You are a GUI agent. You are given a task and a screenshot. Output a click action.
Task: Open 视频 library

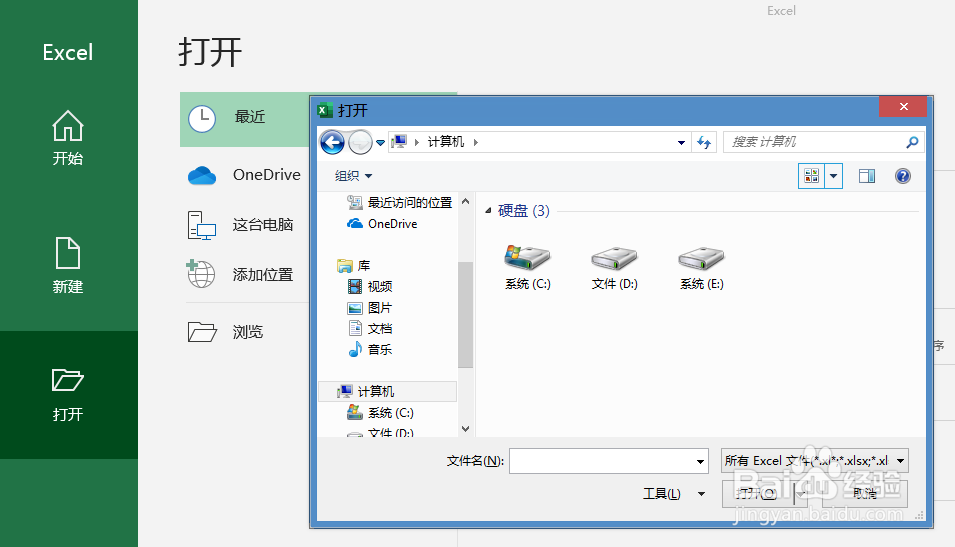pyautogui.click(x=370, y=286)
